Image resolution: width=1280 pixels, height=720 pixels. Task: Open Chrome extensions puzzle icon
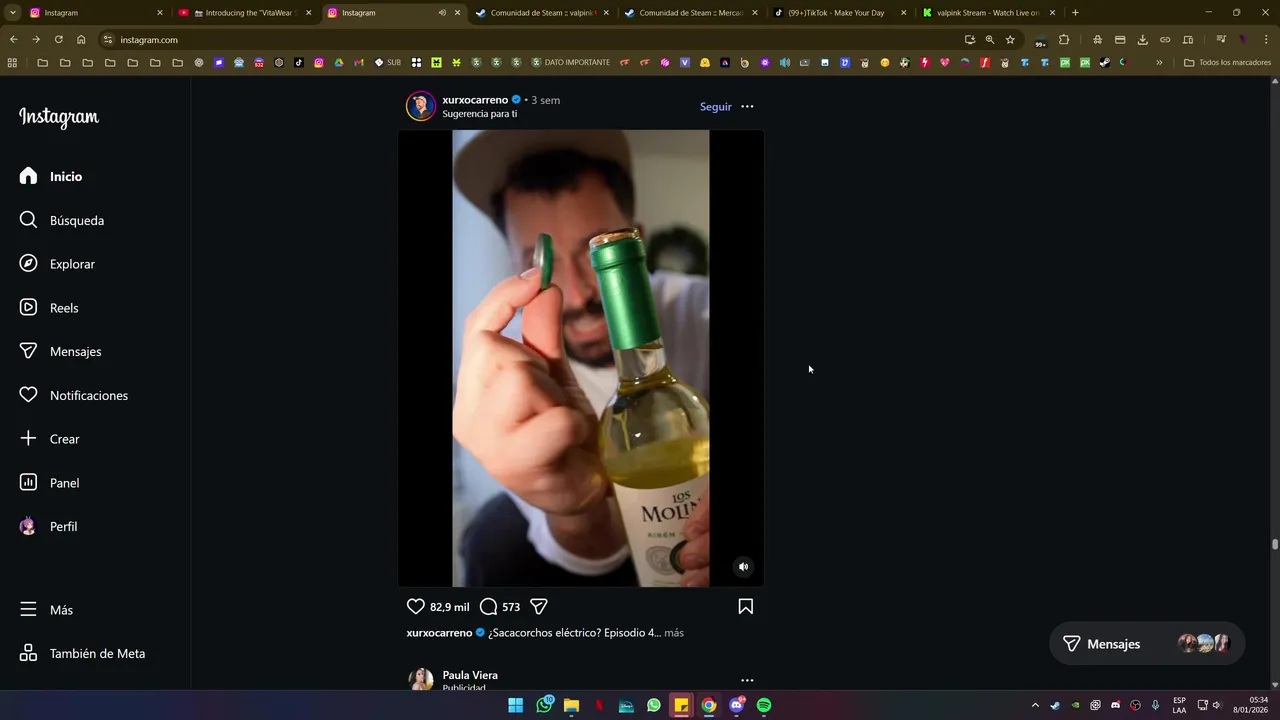(1064, 40)
